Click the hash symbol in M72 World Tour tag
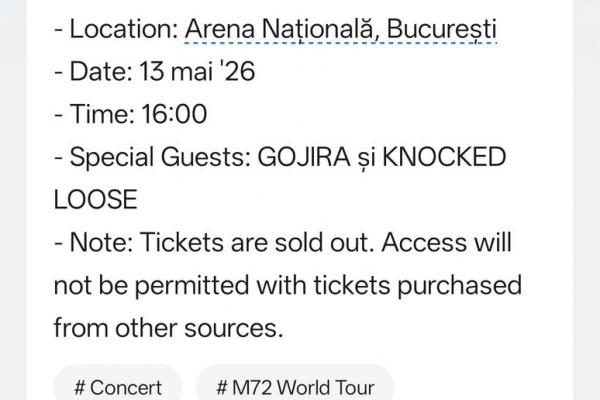 point(222,388)
